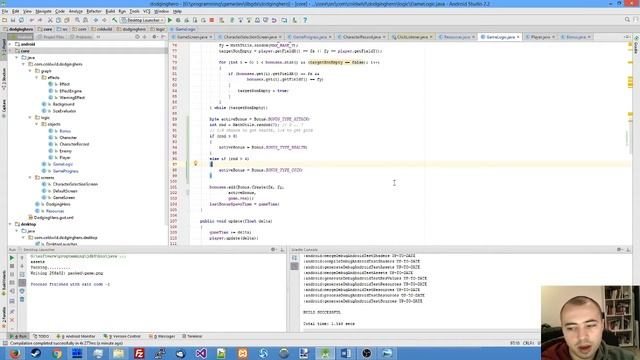Click the stop square in Run panel
640x360 pixels.
pyautogui.click(x=12, y=266)
